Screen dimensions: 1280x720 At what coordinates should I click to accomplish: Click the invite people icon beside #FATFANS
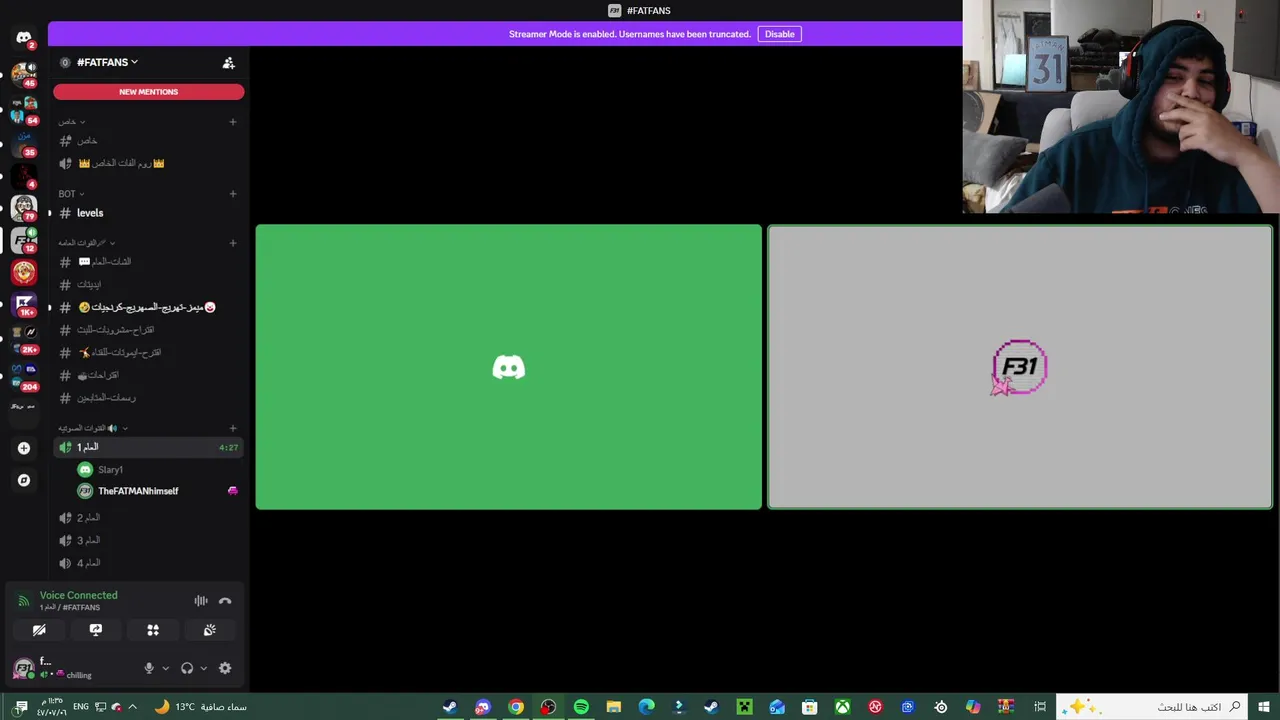click(x=228, y=62)
